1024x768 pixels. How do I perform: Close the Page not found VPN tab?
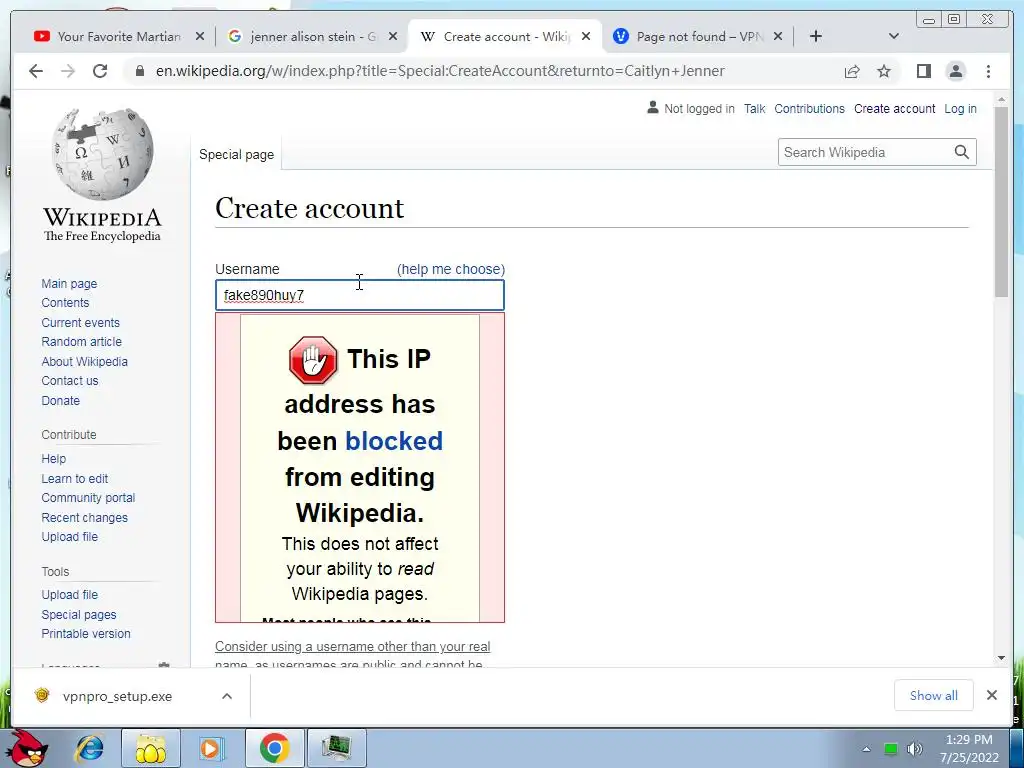[x=778, y=37]
